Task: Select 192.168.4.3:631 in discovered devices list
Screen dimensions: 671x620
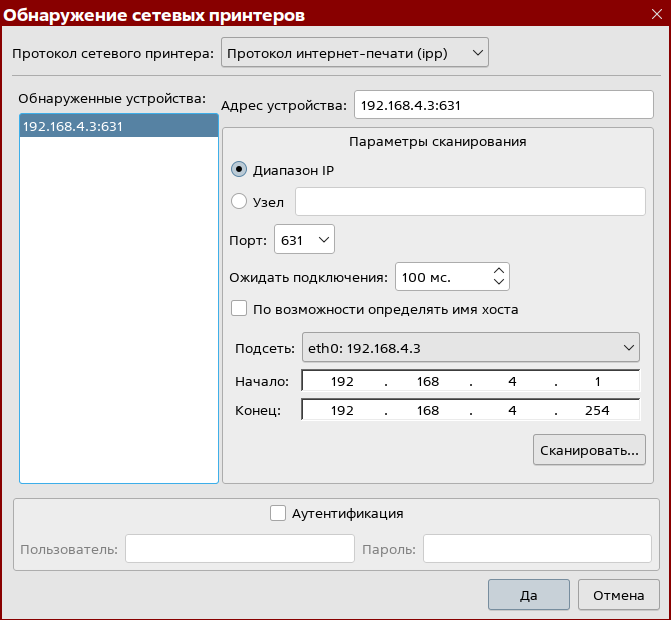Action: coord(119,126)
